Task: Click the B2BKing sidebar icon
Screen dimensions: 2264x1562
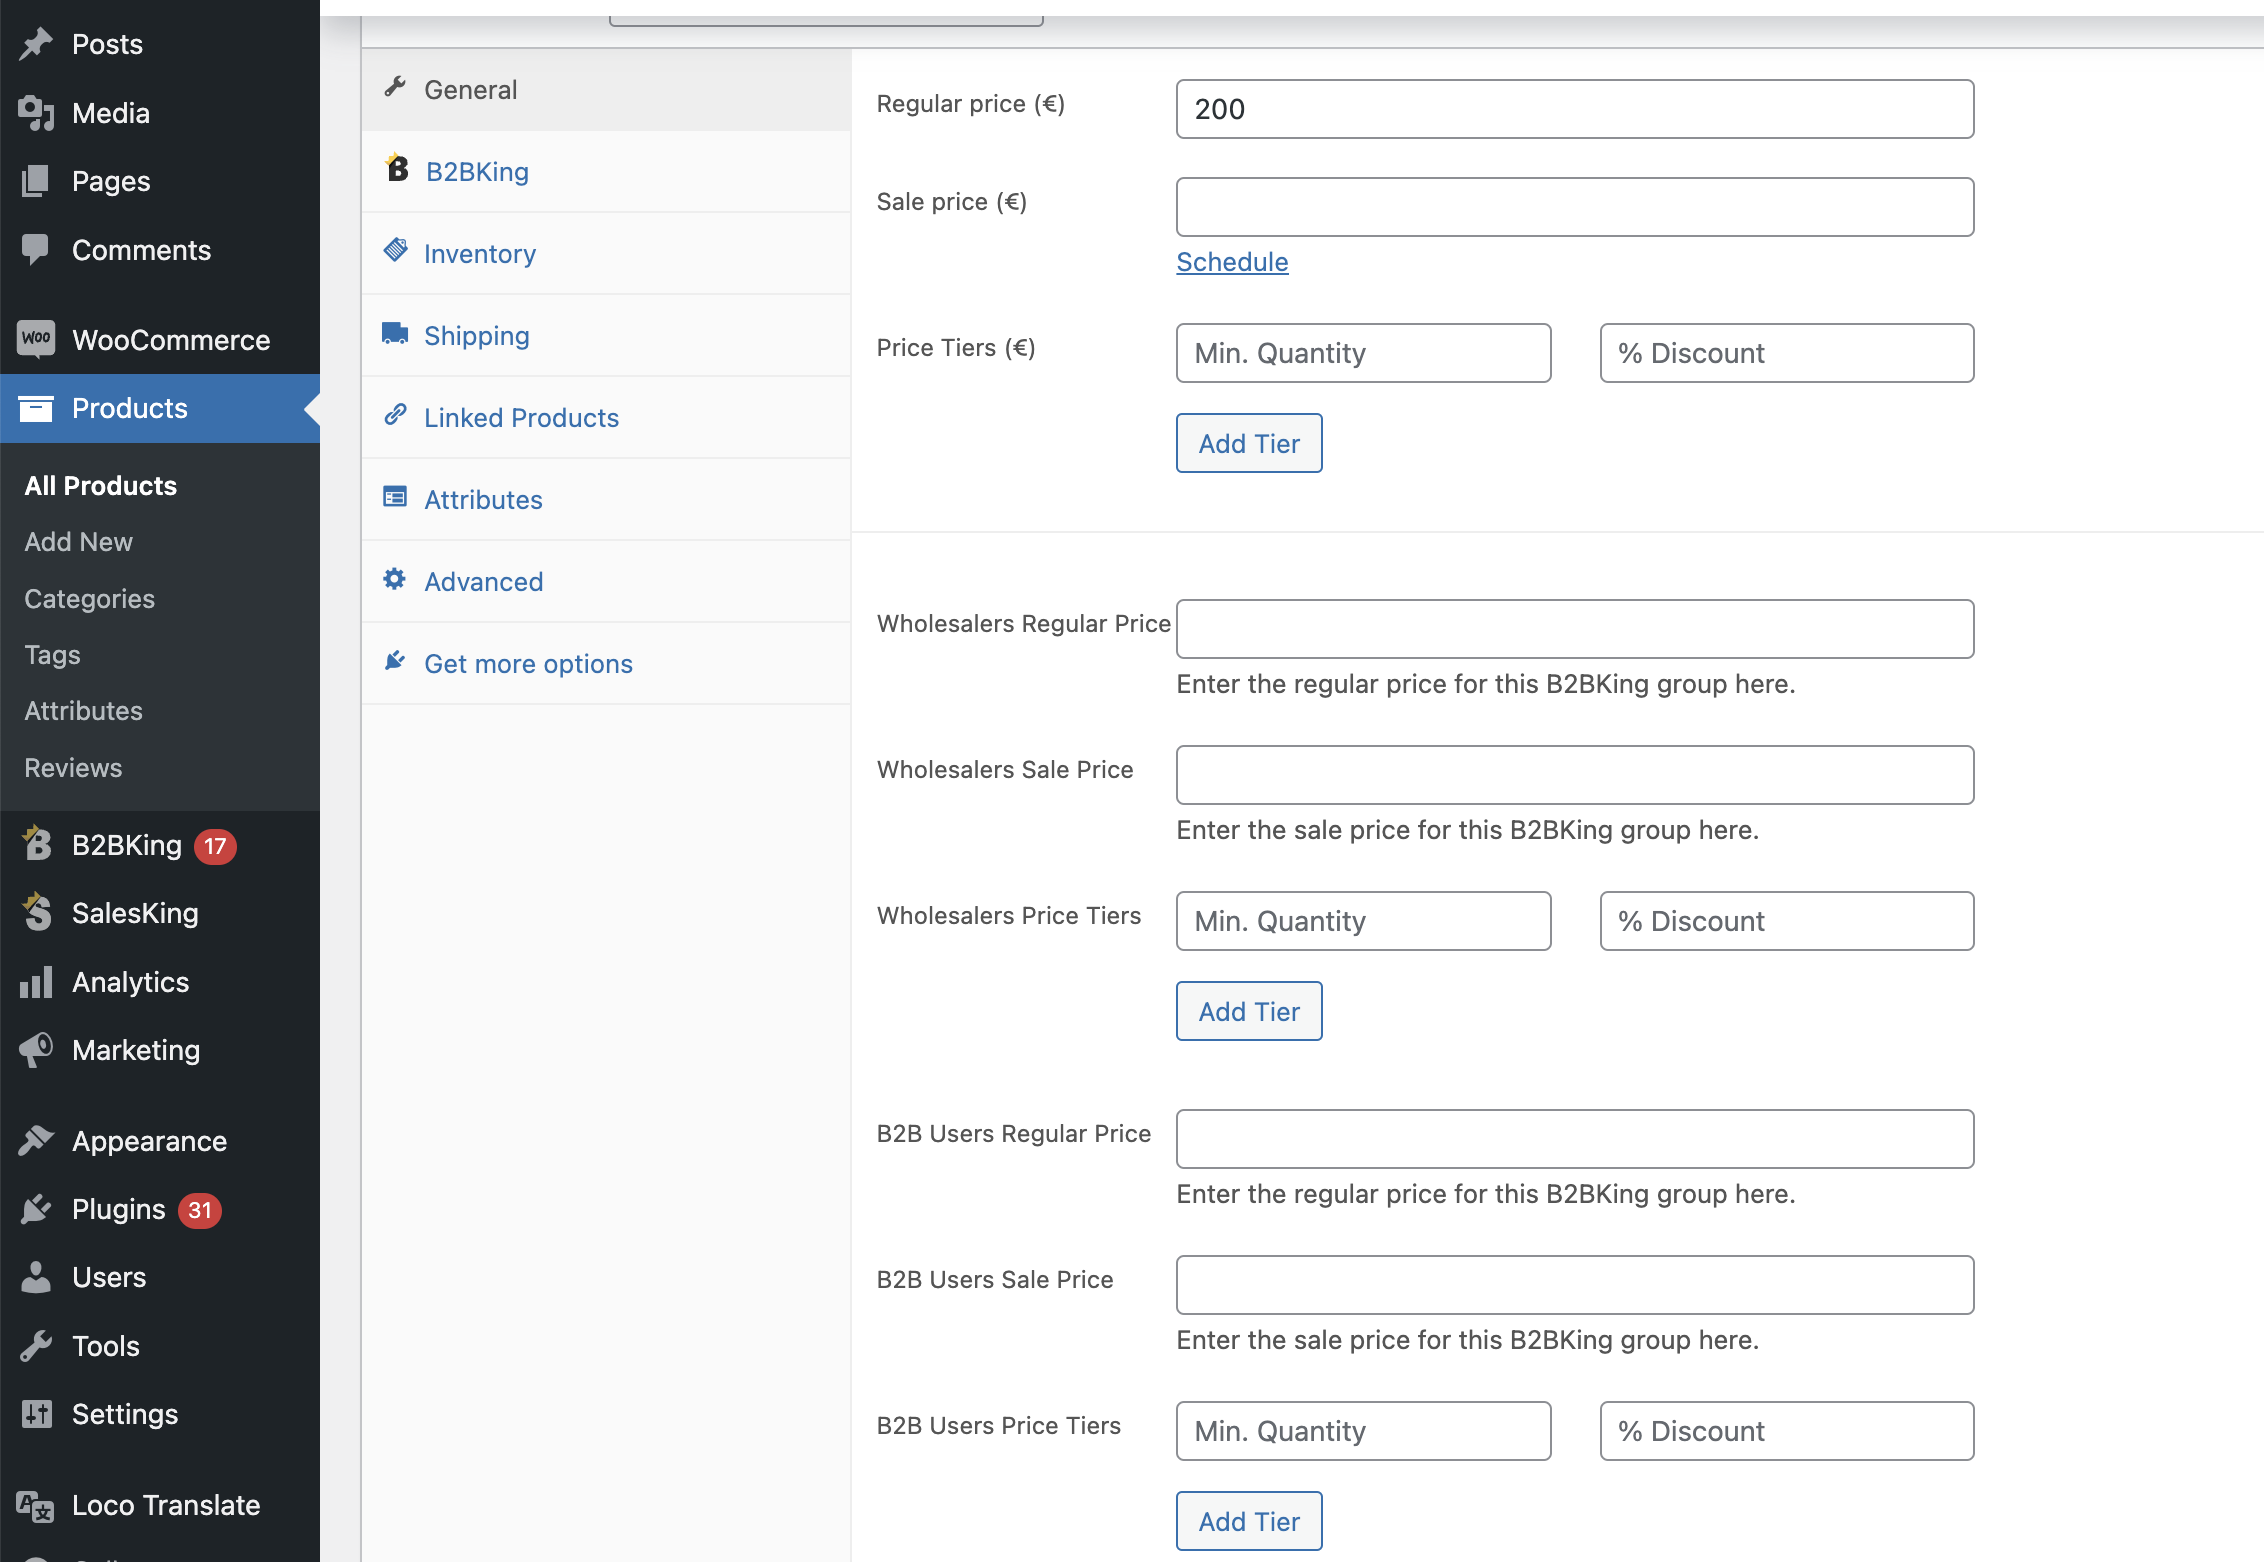Action: [x=36, y=844]
